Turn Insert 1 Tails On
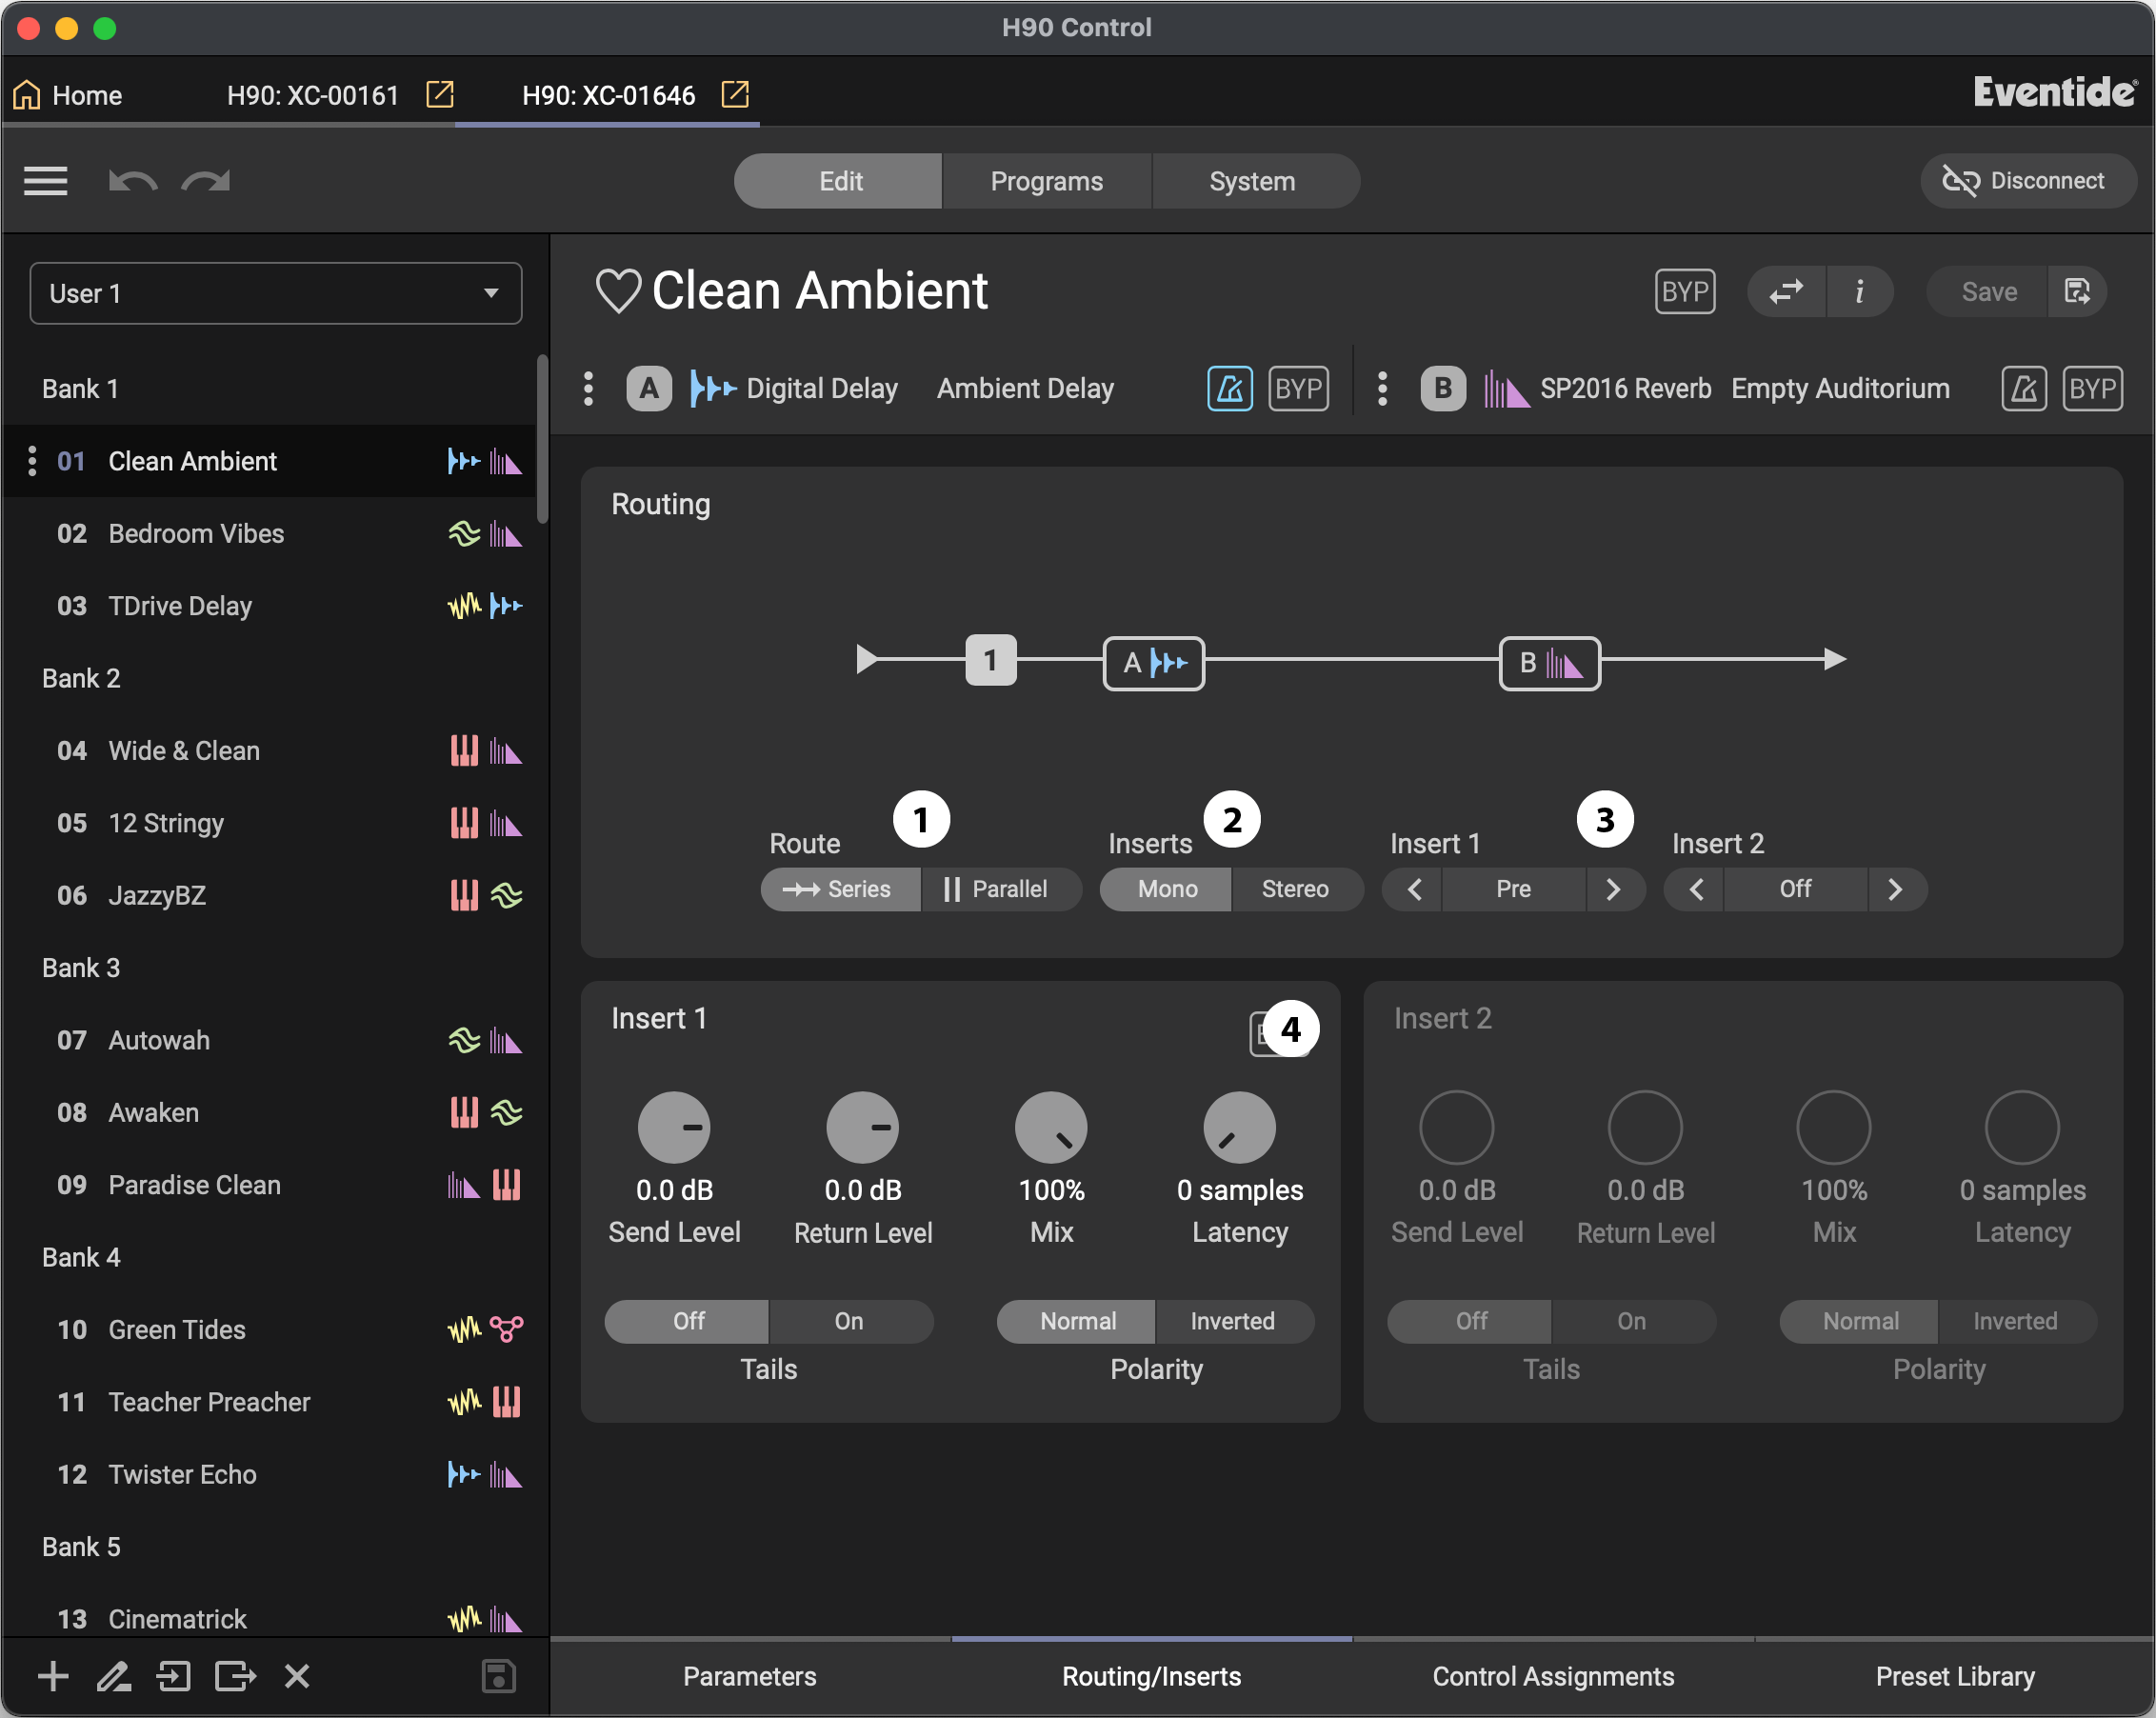Viewport: 2156px width, 1718px height. 850,1321
